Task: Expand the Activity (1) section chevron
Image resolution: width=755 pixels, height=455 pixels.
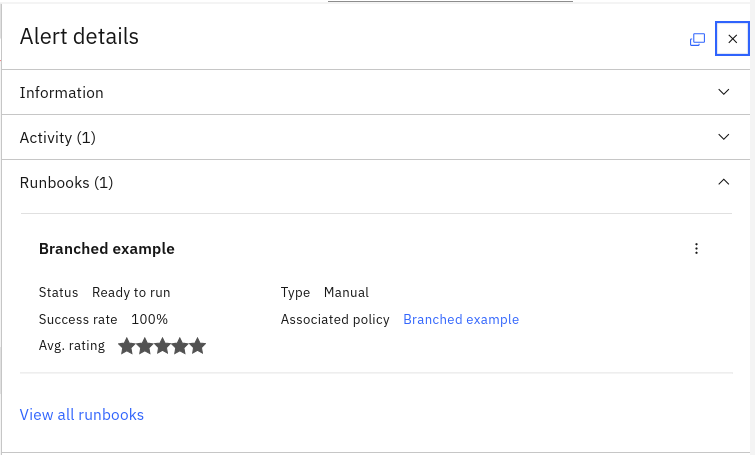Action: point(723,137)
